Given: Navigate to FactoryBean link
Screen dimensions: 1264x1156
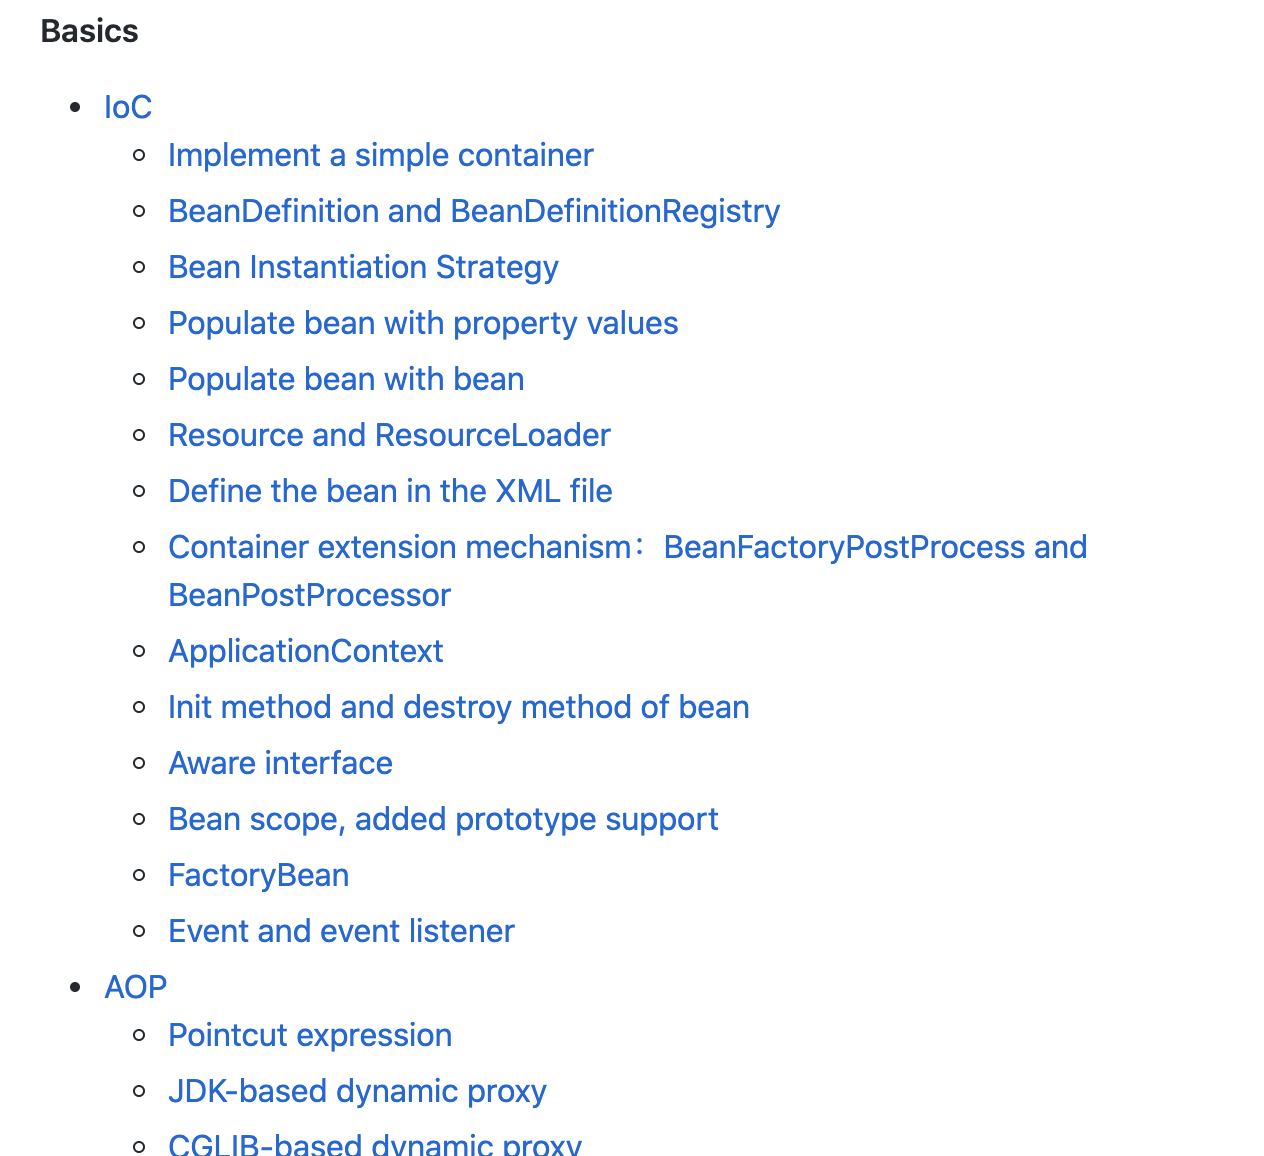Looking at the screenshot, I should (258, 875).
